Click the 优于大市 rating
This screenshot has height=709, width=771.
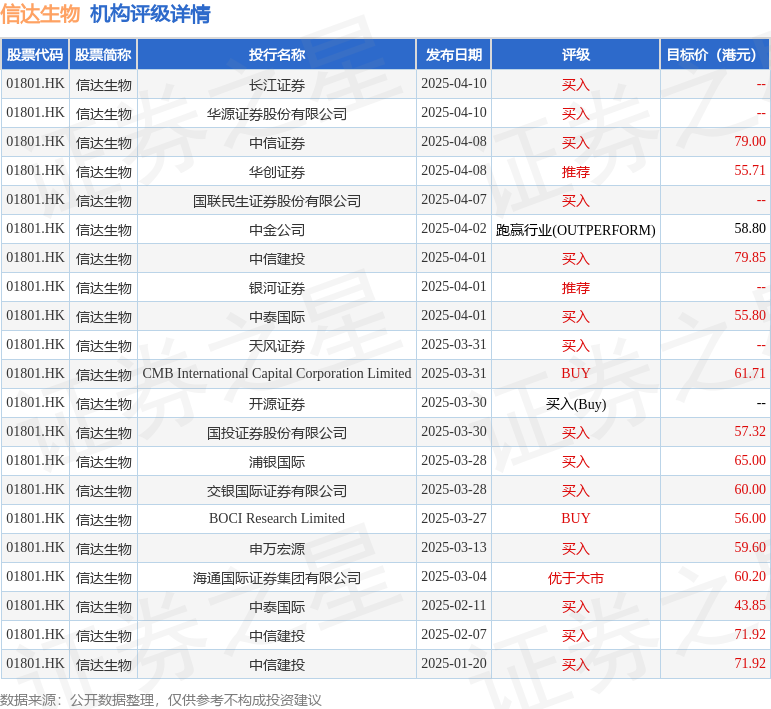(x=576, y=578)
